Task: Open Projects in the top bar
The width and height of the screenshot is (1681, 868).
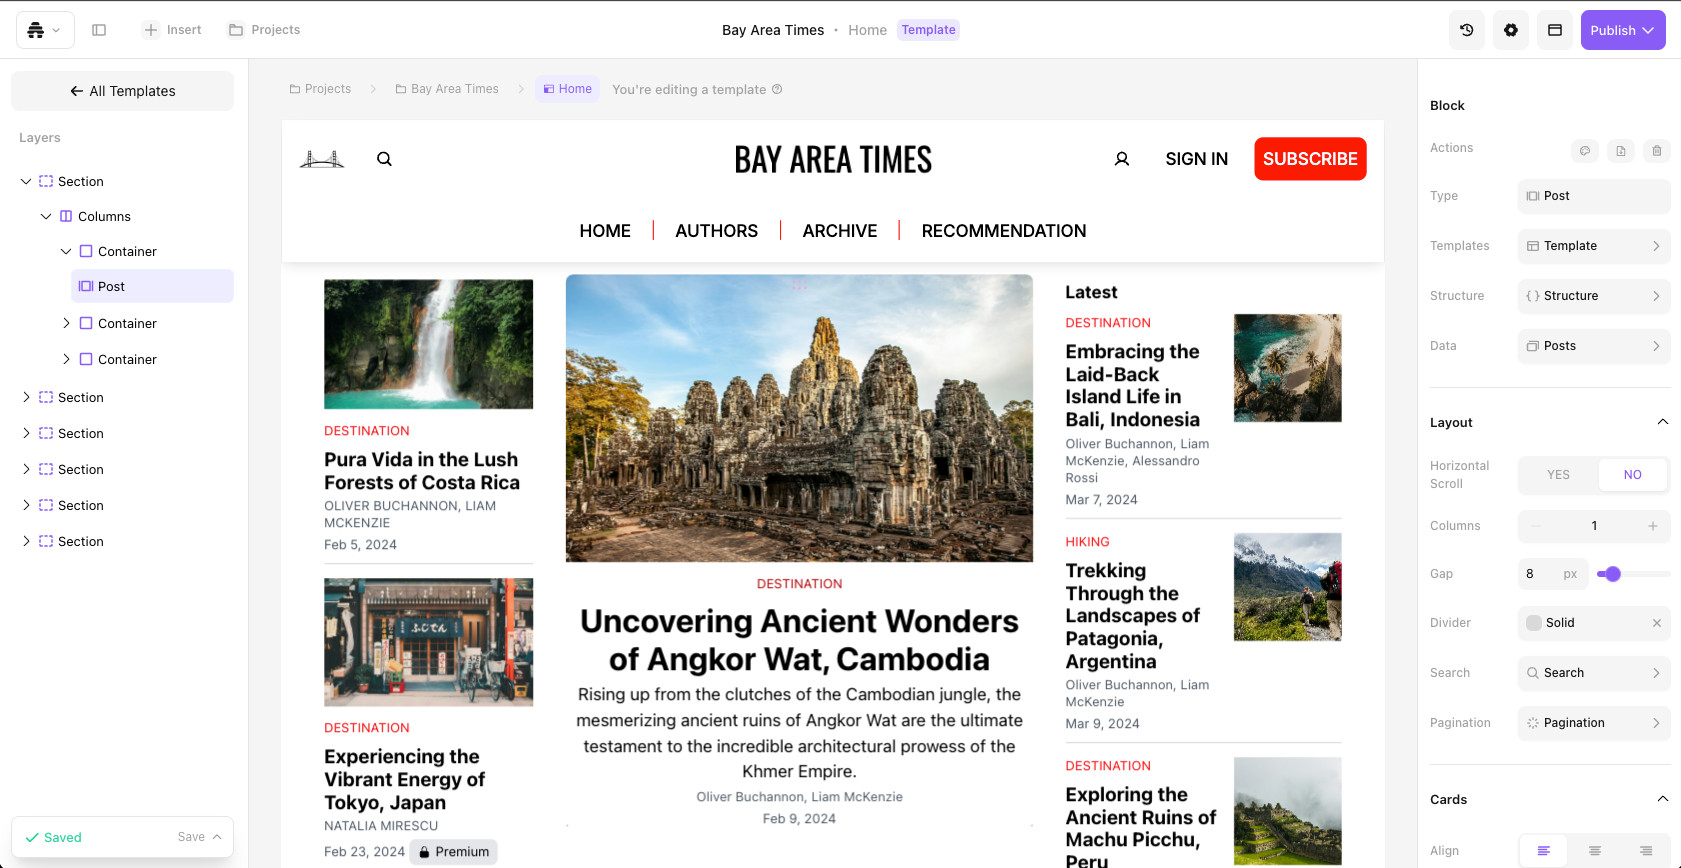Action: click(264, 30)
